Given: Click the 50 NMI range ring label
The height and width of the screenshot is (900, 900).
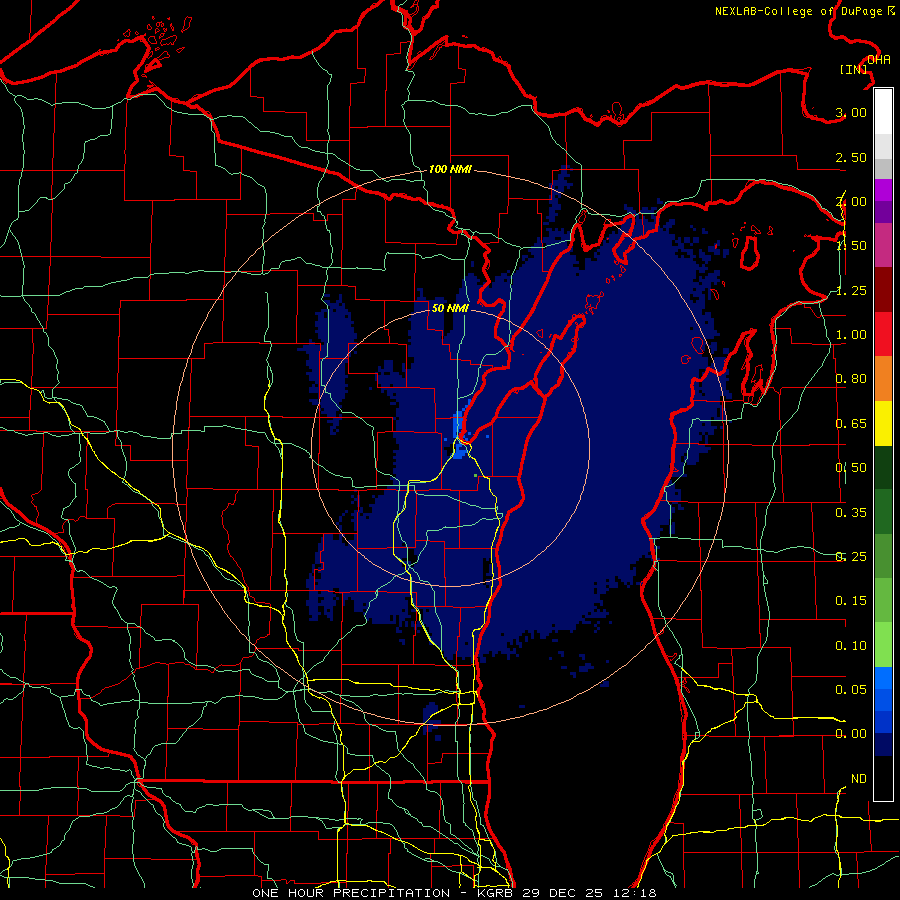Looking at the screenshot, I should pos(450,308).
